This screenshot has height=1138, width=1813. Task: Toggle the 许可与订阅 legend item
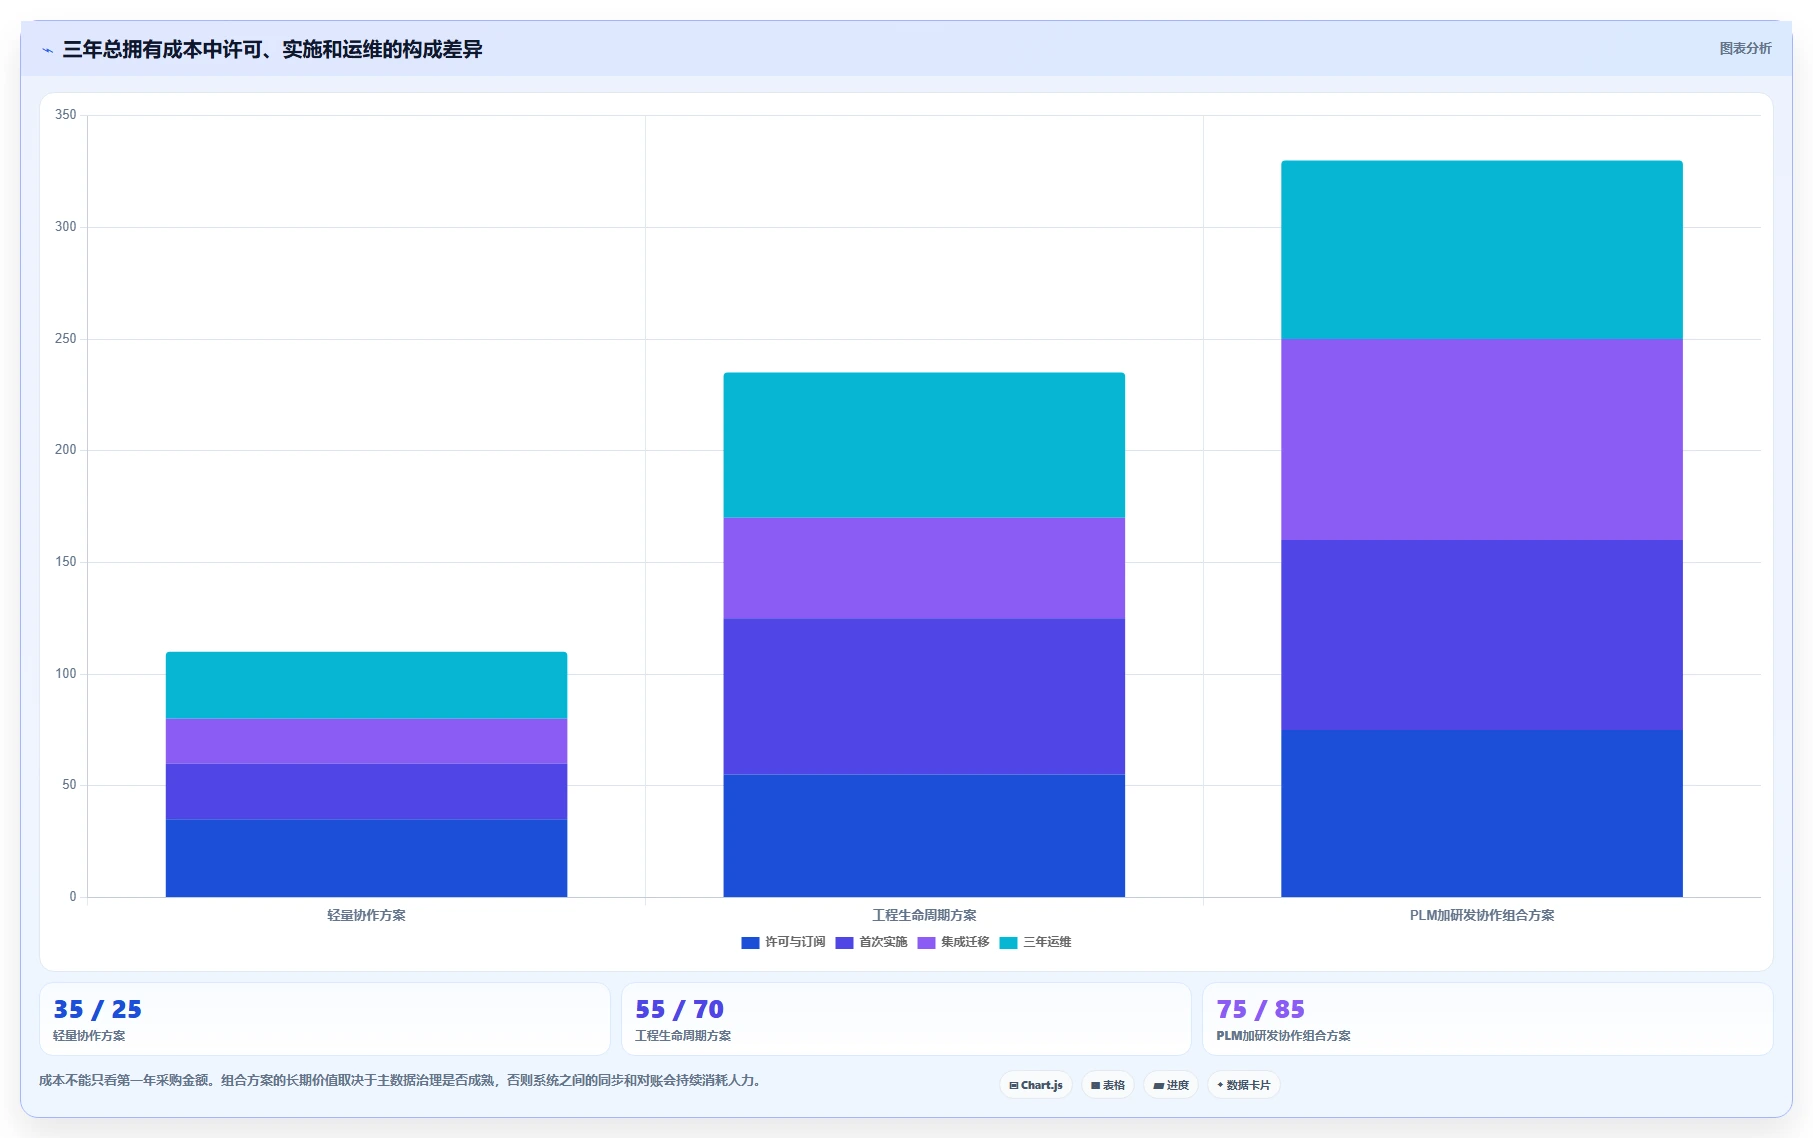(783, 942)
